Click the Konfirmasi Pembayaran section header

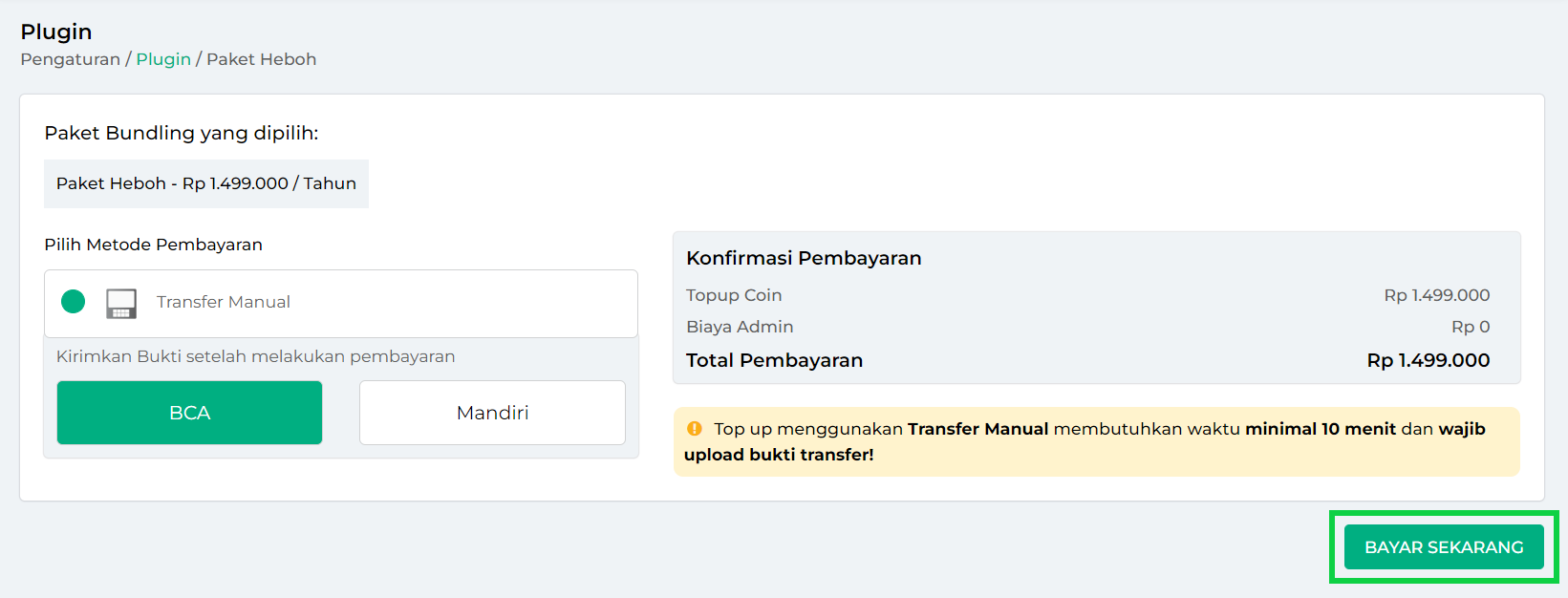[x=802, y=258]
